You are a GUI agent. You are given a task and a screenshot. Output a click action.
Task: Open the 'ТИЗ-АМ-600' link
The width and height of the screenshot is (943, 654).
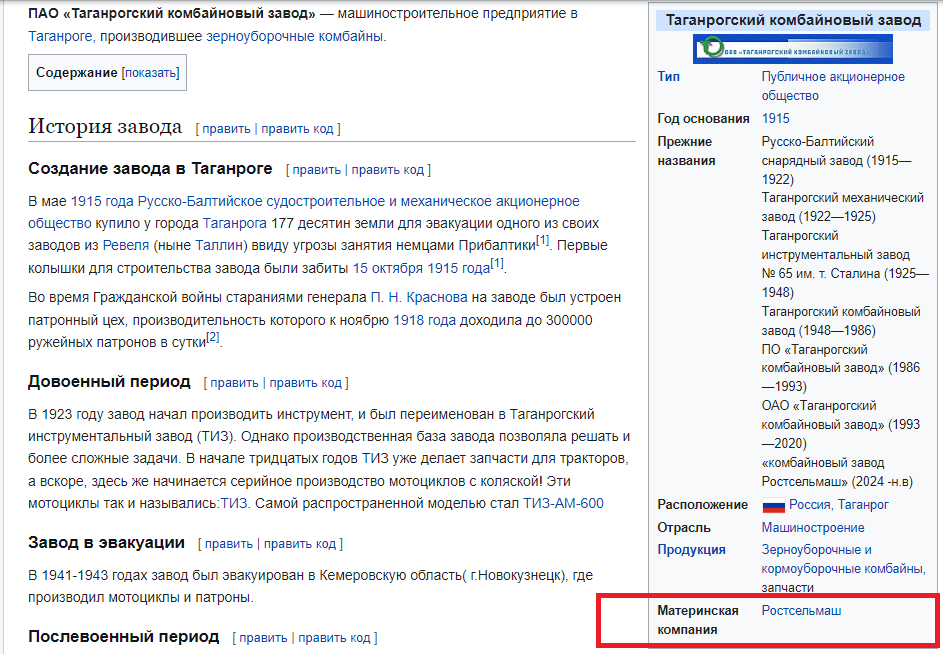(x=564, y=504)
